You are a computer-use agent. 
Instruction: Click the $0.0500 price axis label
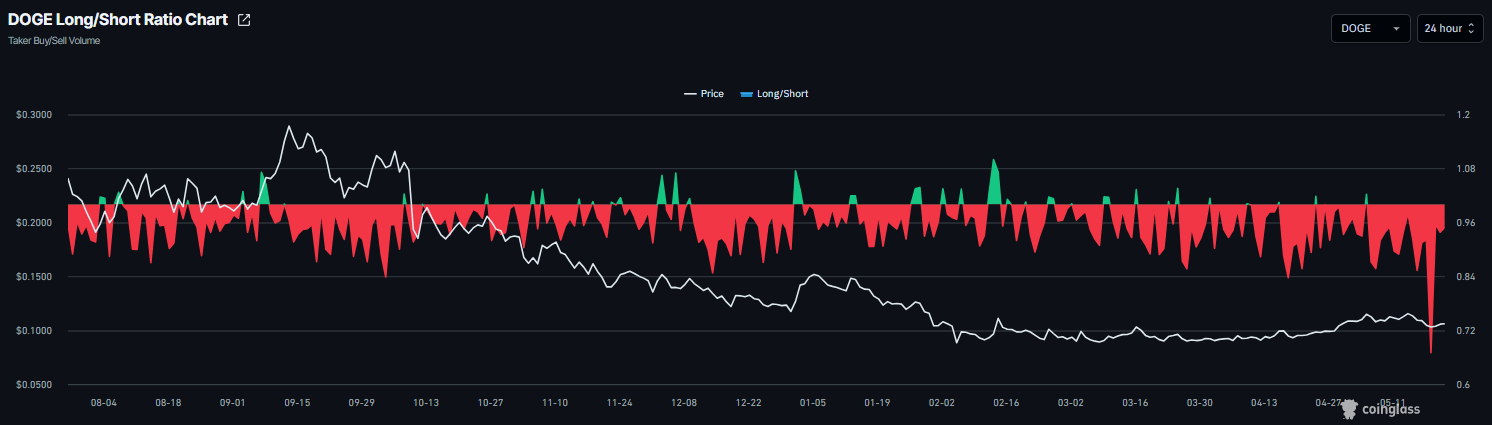(x=33, y=385)
